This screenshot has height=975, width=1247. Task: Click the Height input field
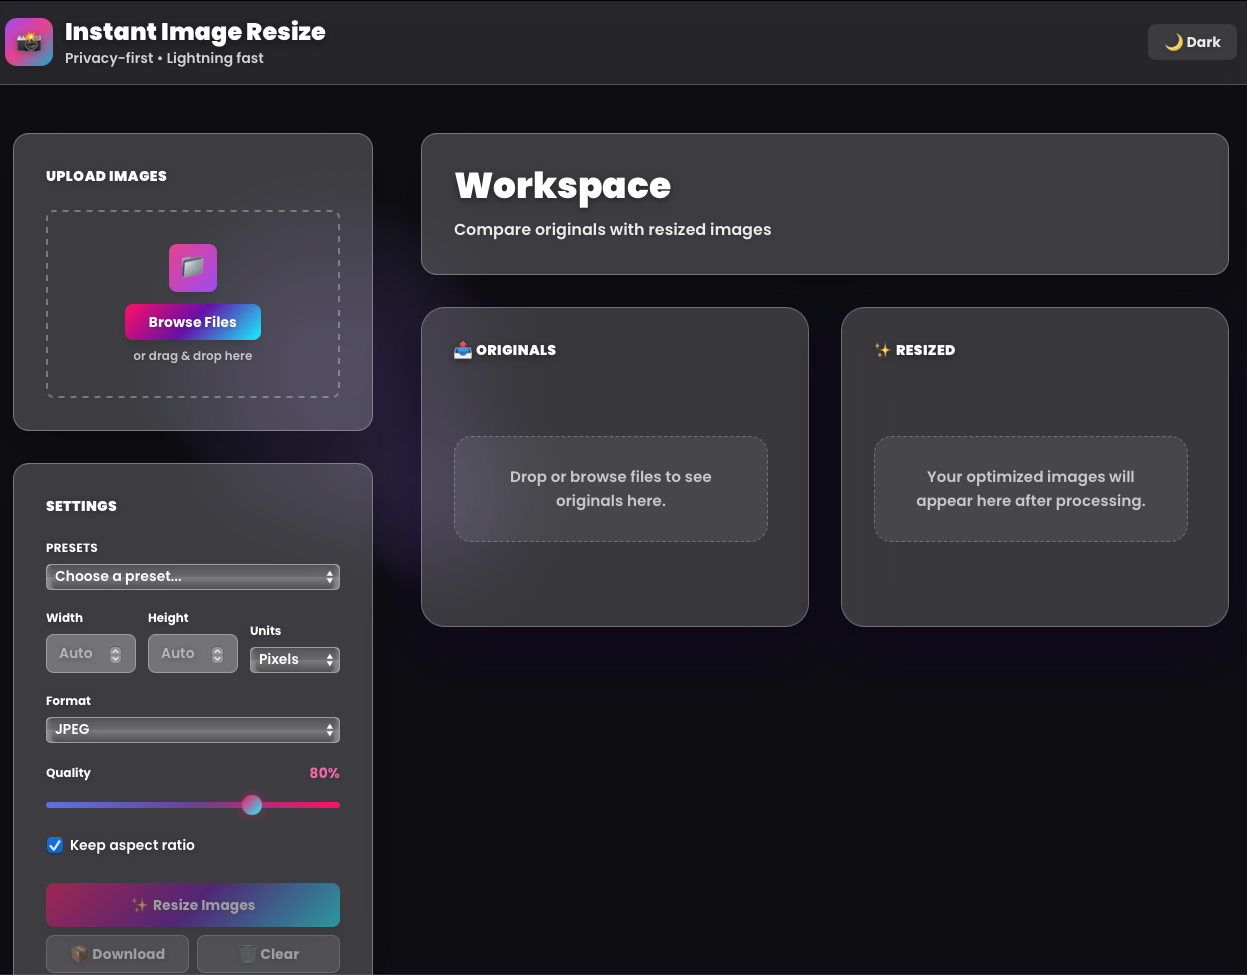click(x=193, y=654)
